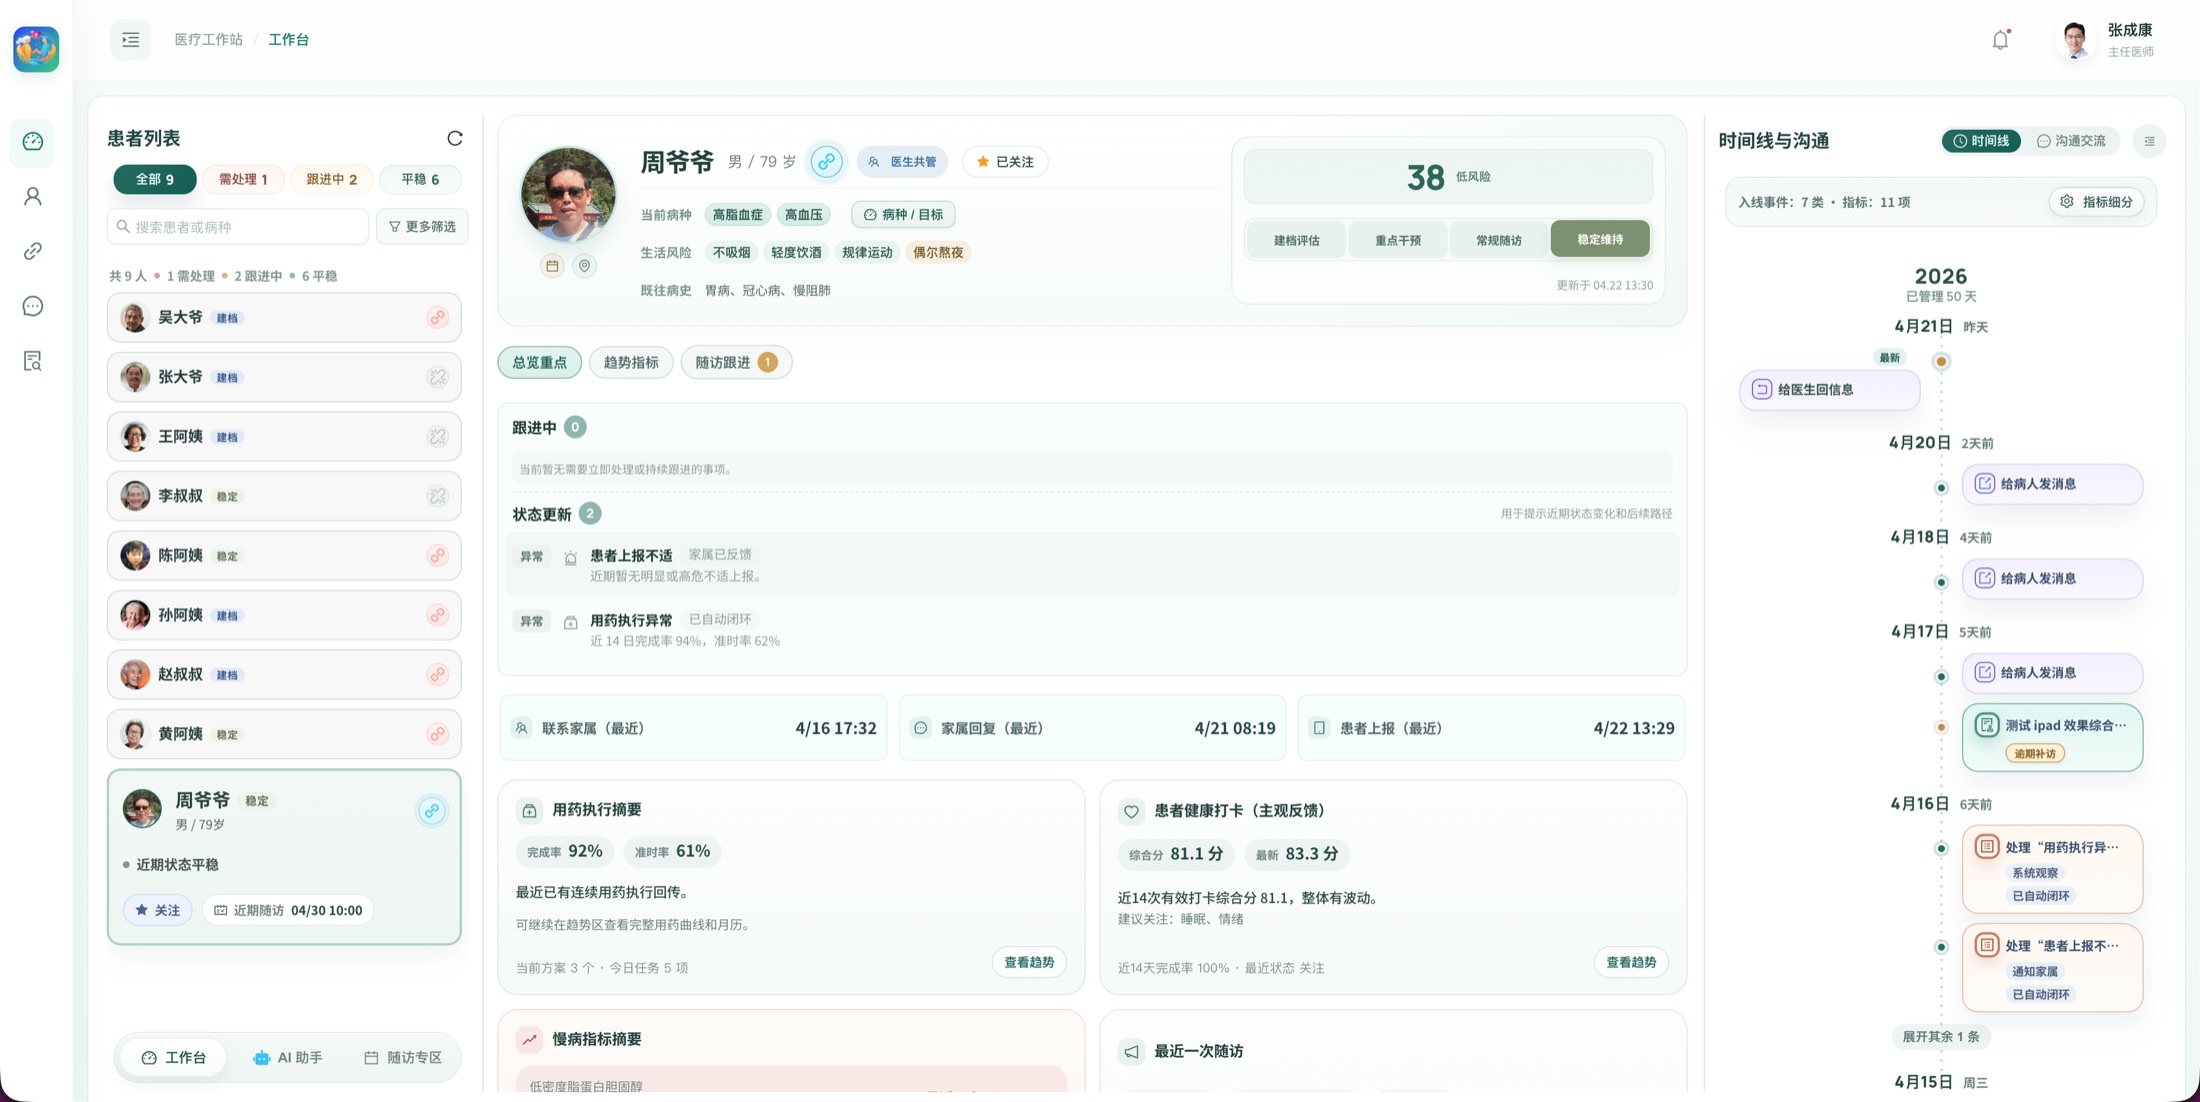
Task: Click 查看趋势 in the 用药执行摘要 card
Action: tap(1029, 962)
